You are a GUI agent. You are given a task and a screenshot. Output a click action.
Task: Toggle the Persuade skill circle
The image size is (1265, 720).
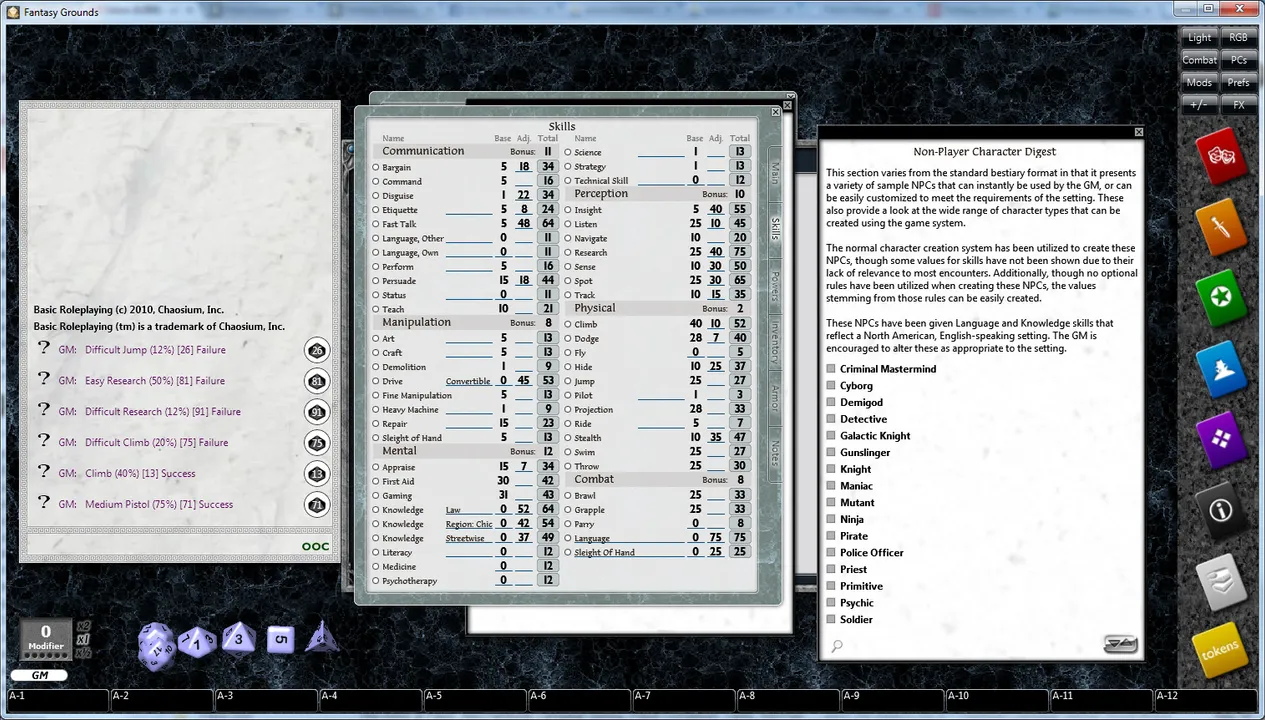click(376, 282)
